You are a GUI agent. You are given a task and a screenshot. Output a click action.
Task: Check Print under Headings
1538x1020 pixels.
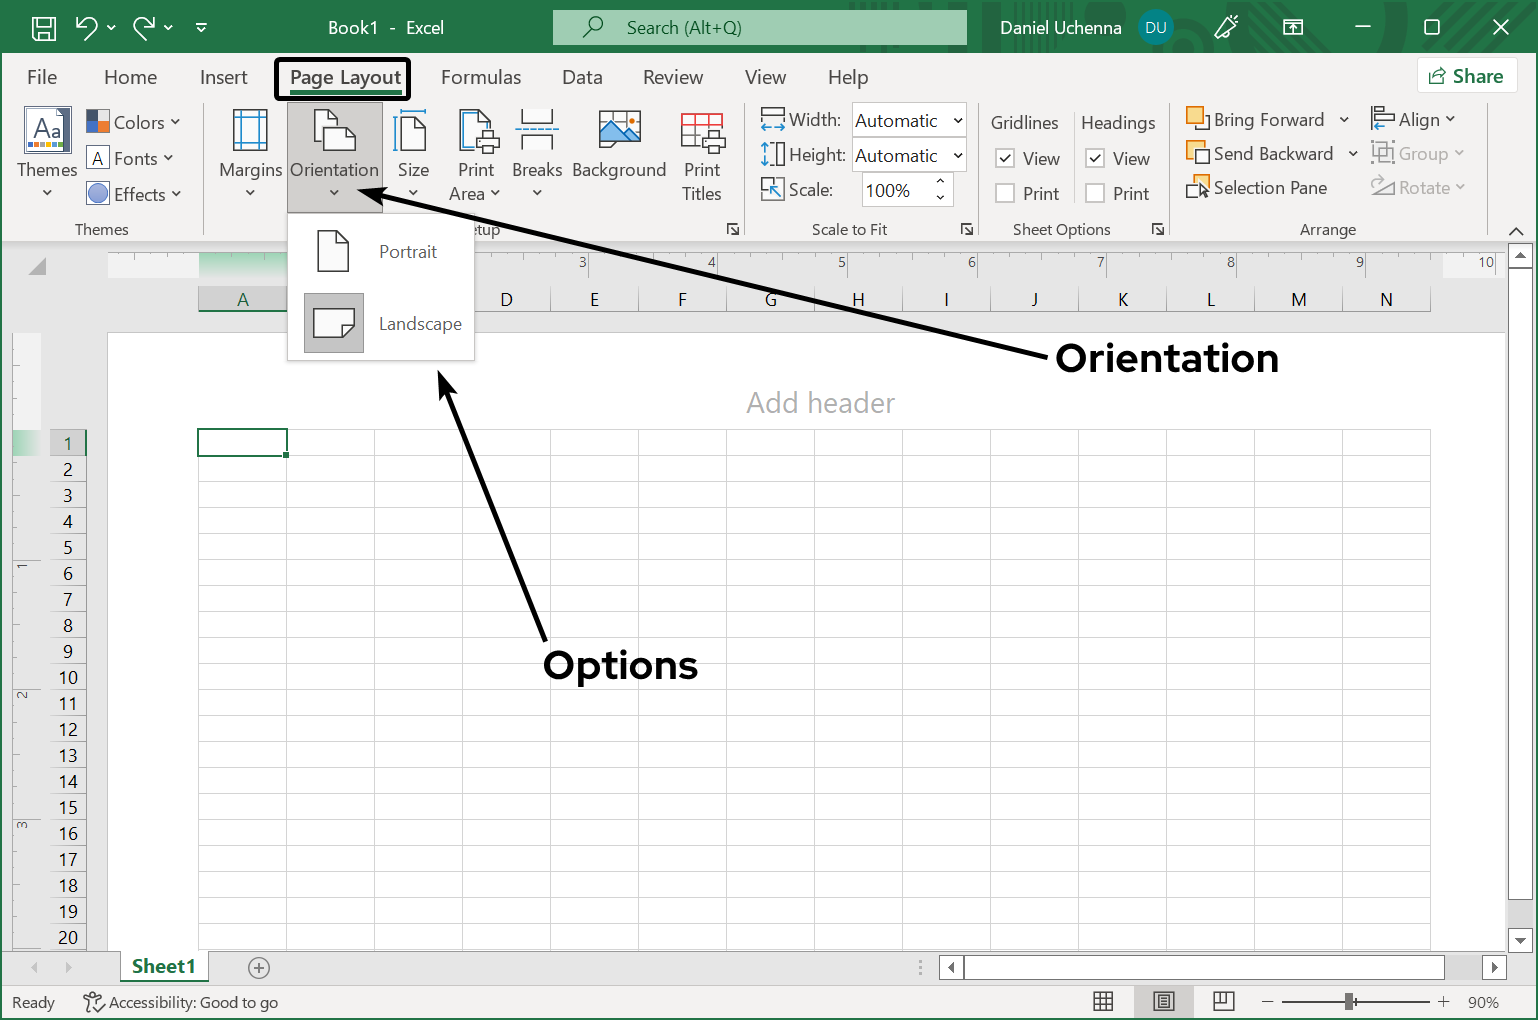(x=1095, y=193)
